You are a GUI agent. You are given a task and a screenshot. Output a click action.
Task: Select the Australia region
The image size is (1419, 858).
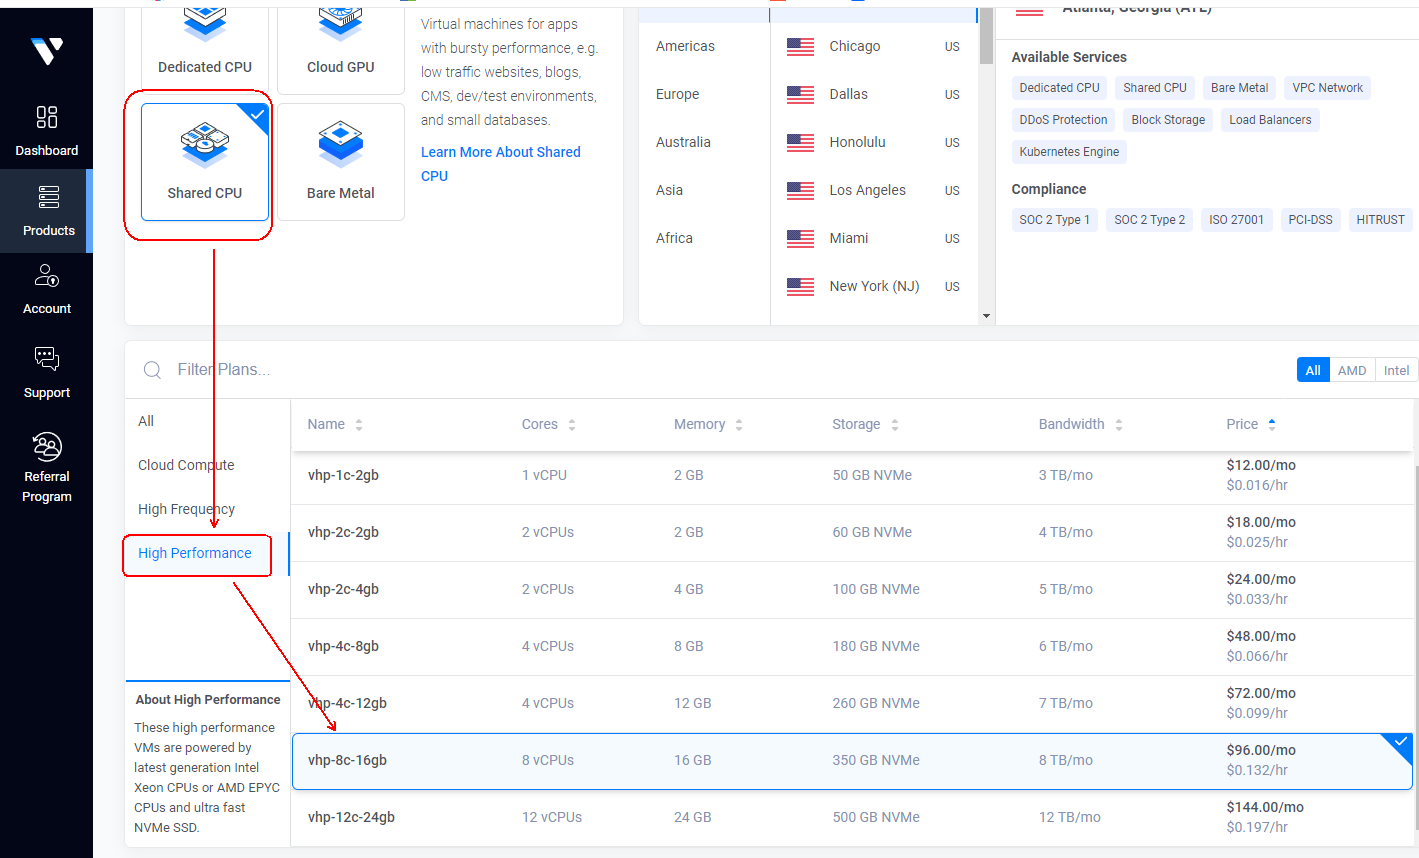click(x=683, y=142)
